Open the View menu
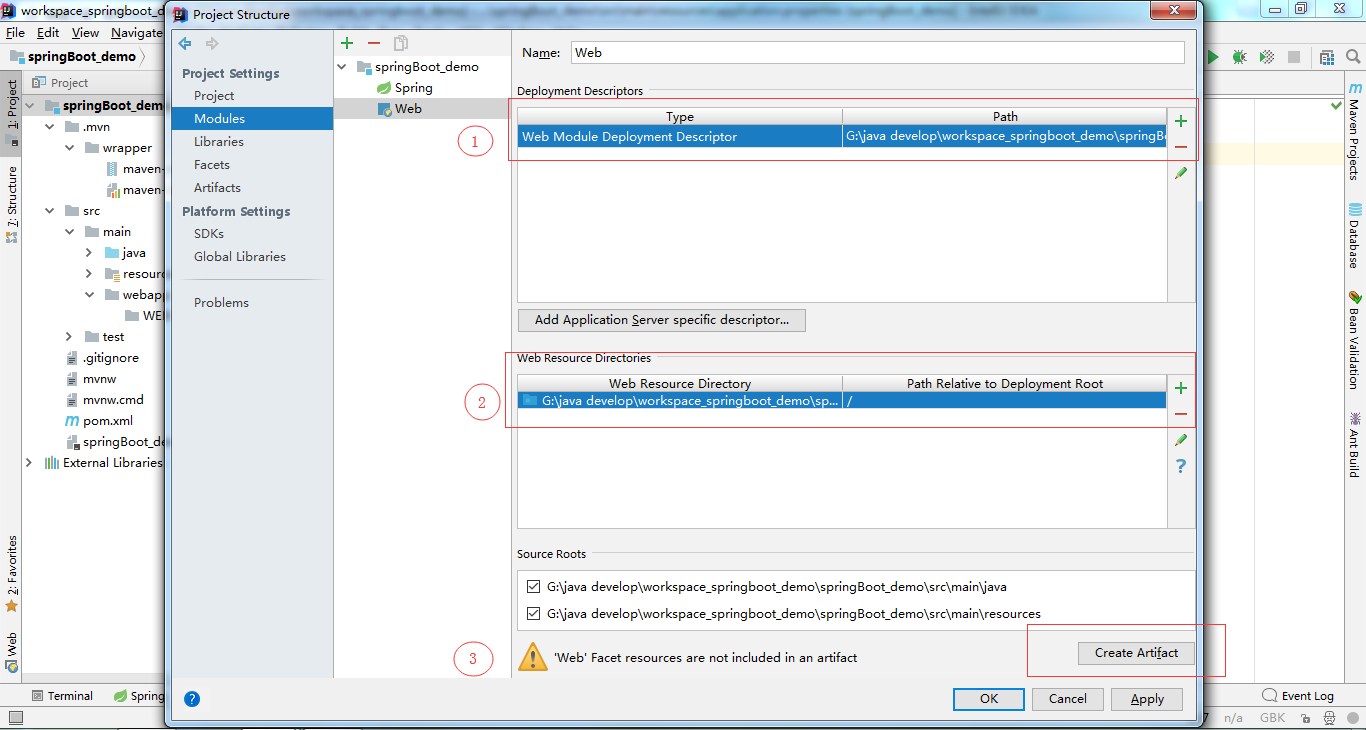1366x730 pixels. pos(85,33)
